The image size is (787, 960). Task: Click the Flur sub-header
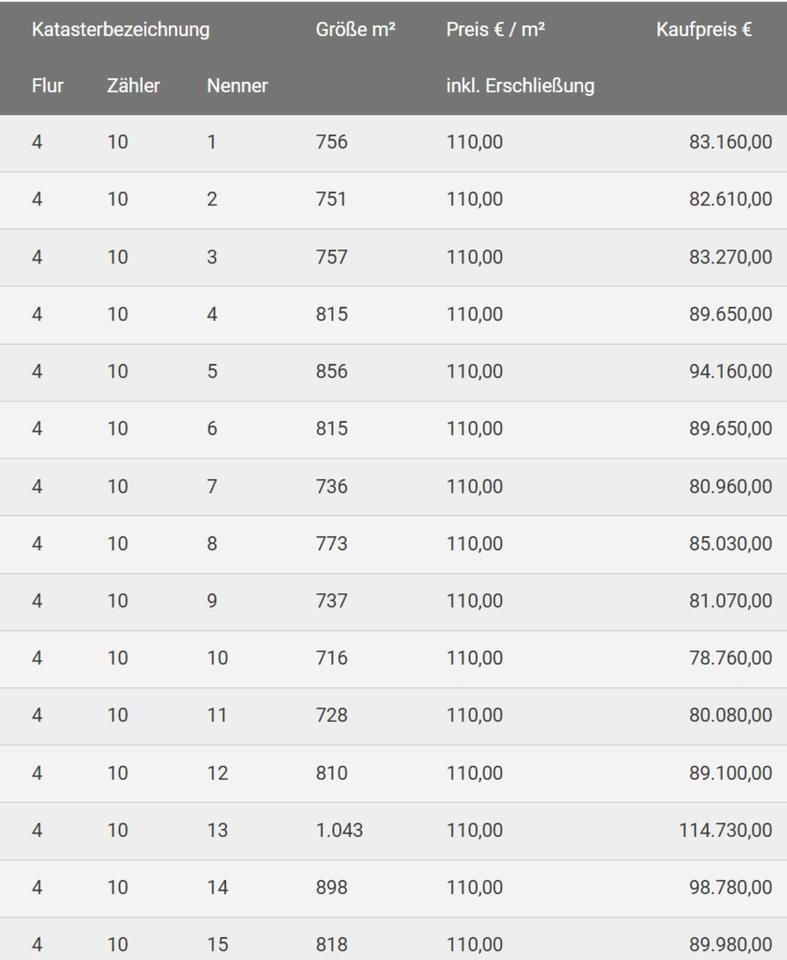coord(47,86)
